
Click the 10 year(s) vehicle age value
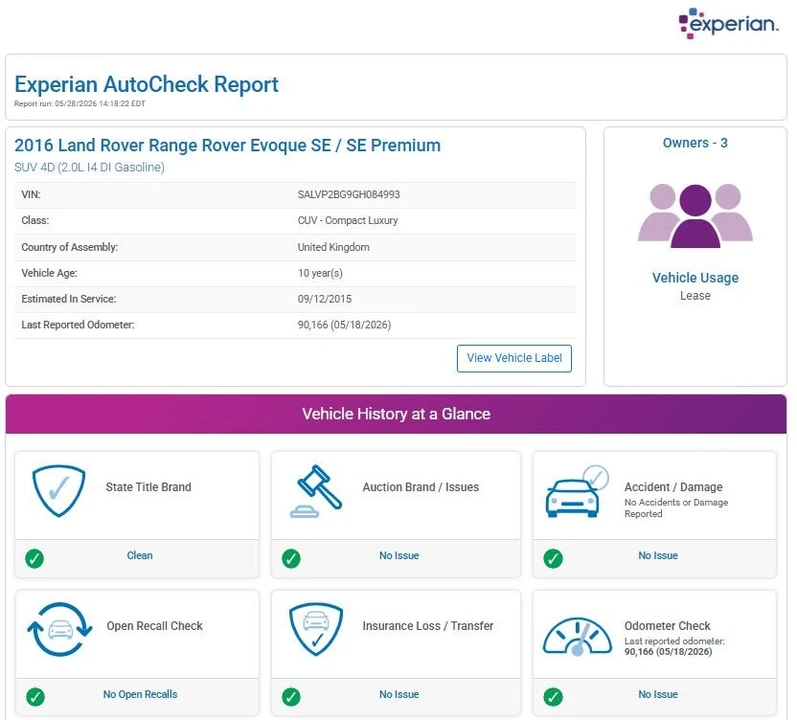(x=320, y=273)
